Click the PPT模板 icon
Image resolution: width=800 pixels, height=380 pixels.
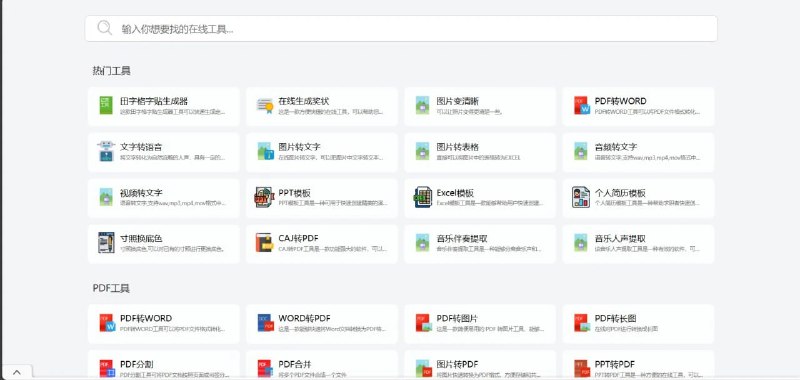[265, 197]
